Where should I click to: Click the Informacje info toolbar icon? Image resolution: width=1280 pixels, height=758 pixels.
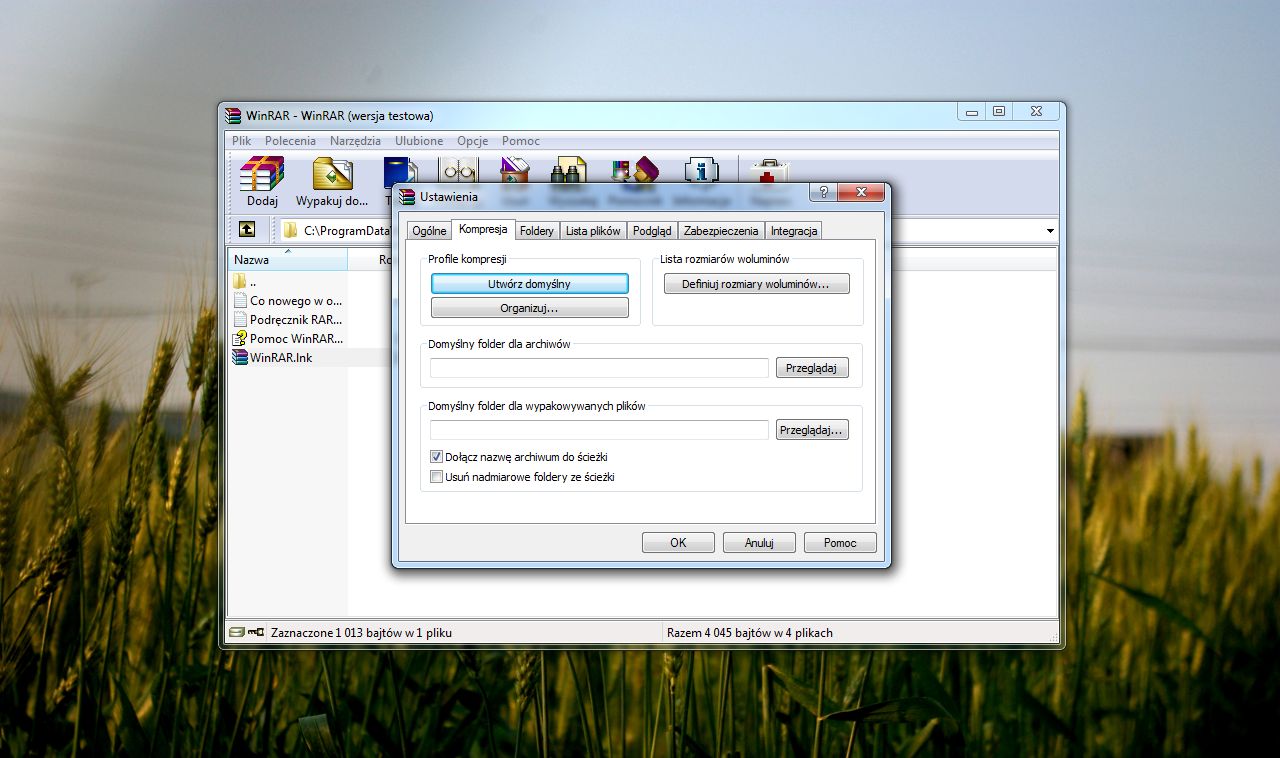701,170
